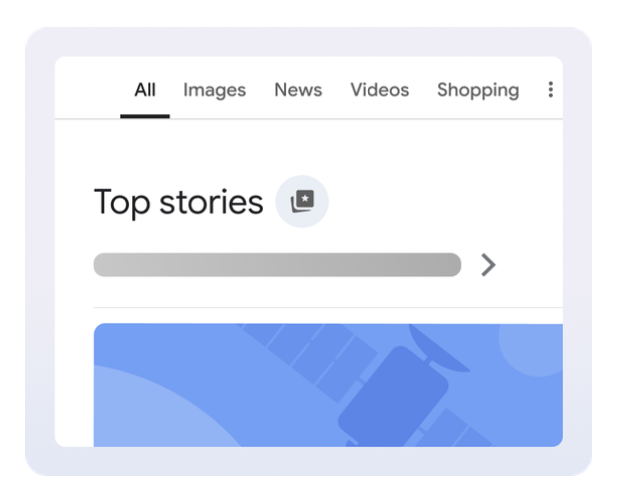620x504 pixels.
Task: Open the News tab
Action: [298, 90]
